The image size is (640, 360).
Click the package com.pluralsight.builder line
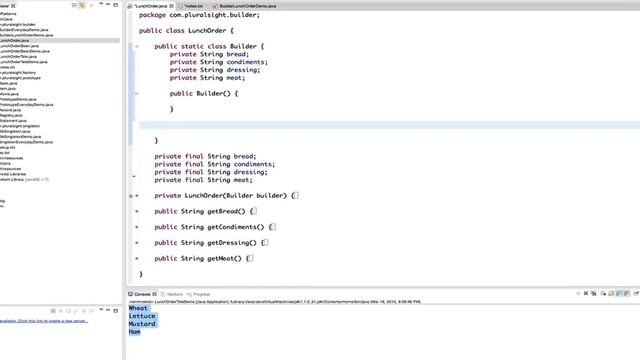coord(199,15)
